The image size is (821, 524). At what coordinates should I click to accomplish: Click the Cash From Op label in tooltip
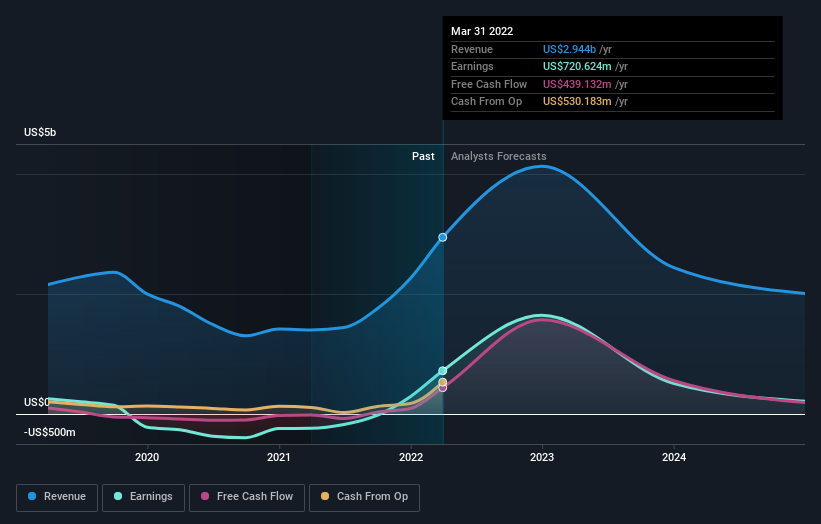click(x=486, y=102)
